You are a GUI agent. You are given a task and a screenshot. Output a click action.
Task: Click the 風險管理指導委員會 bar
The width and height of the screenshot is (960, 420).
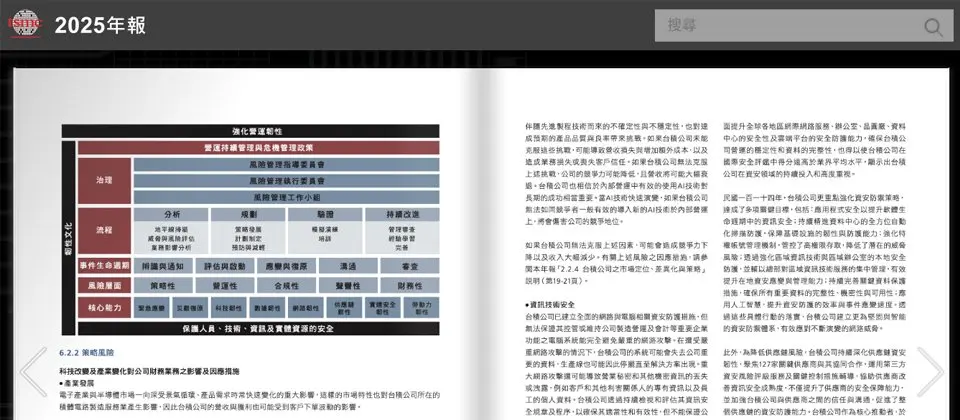point(287,165)
